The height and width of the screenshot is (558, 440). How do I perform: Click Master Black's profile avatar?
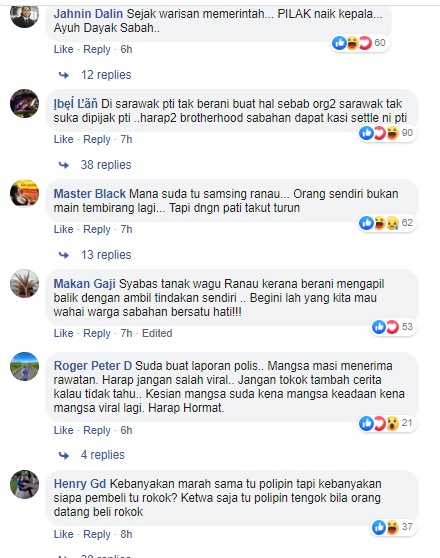(24, 194)
